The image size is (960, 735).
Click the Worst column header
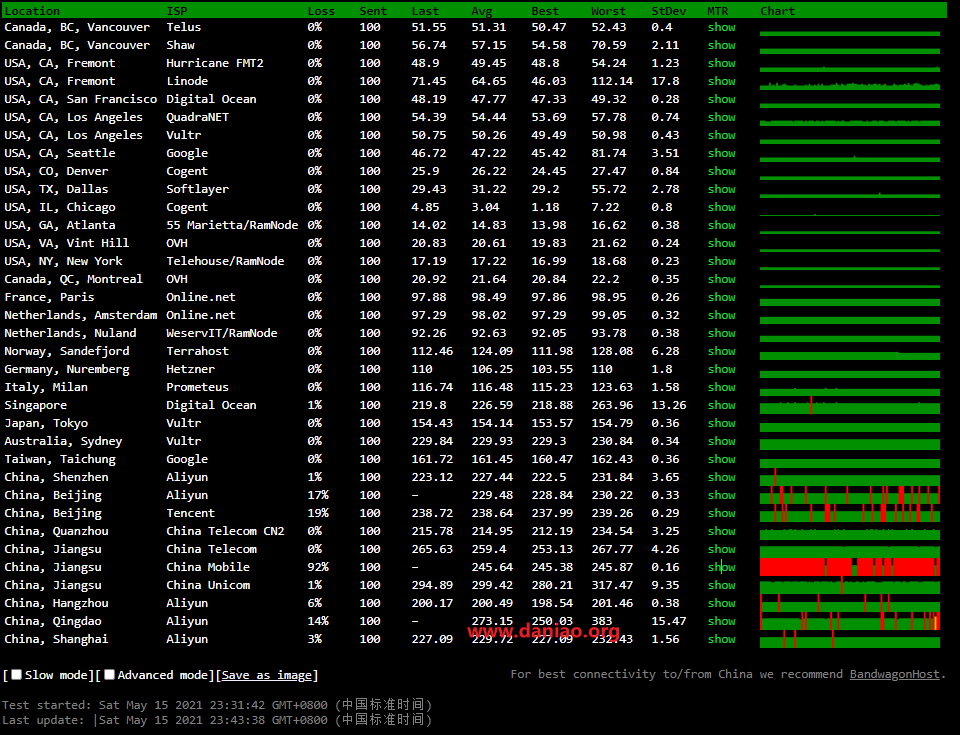[x=608, y=11]
